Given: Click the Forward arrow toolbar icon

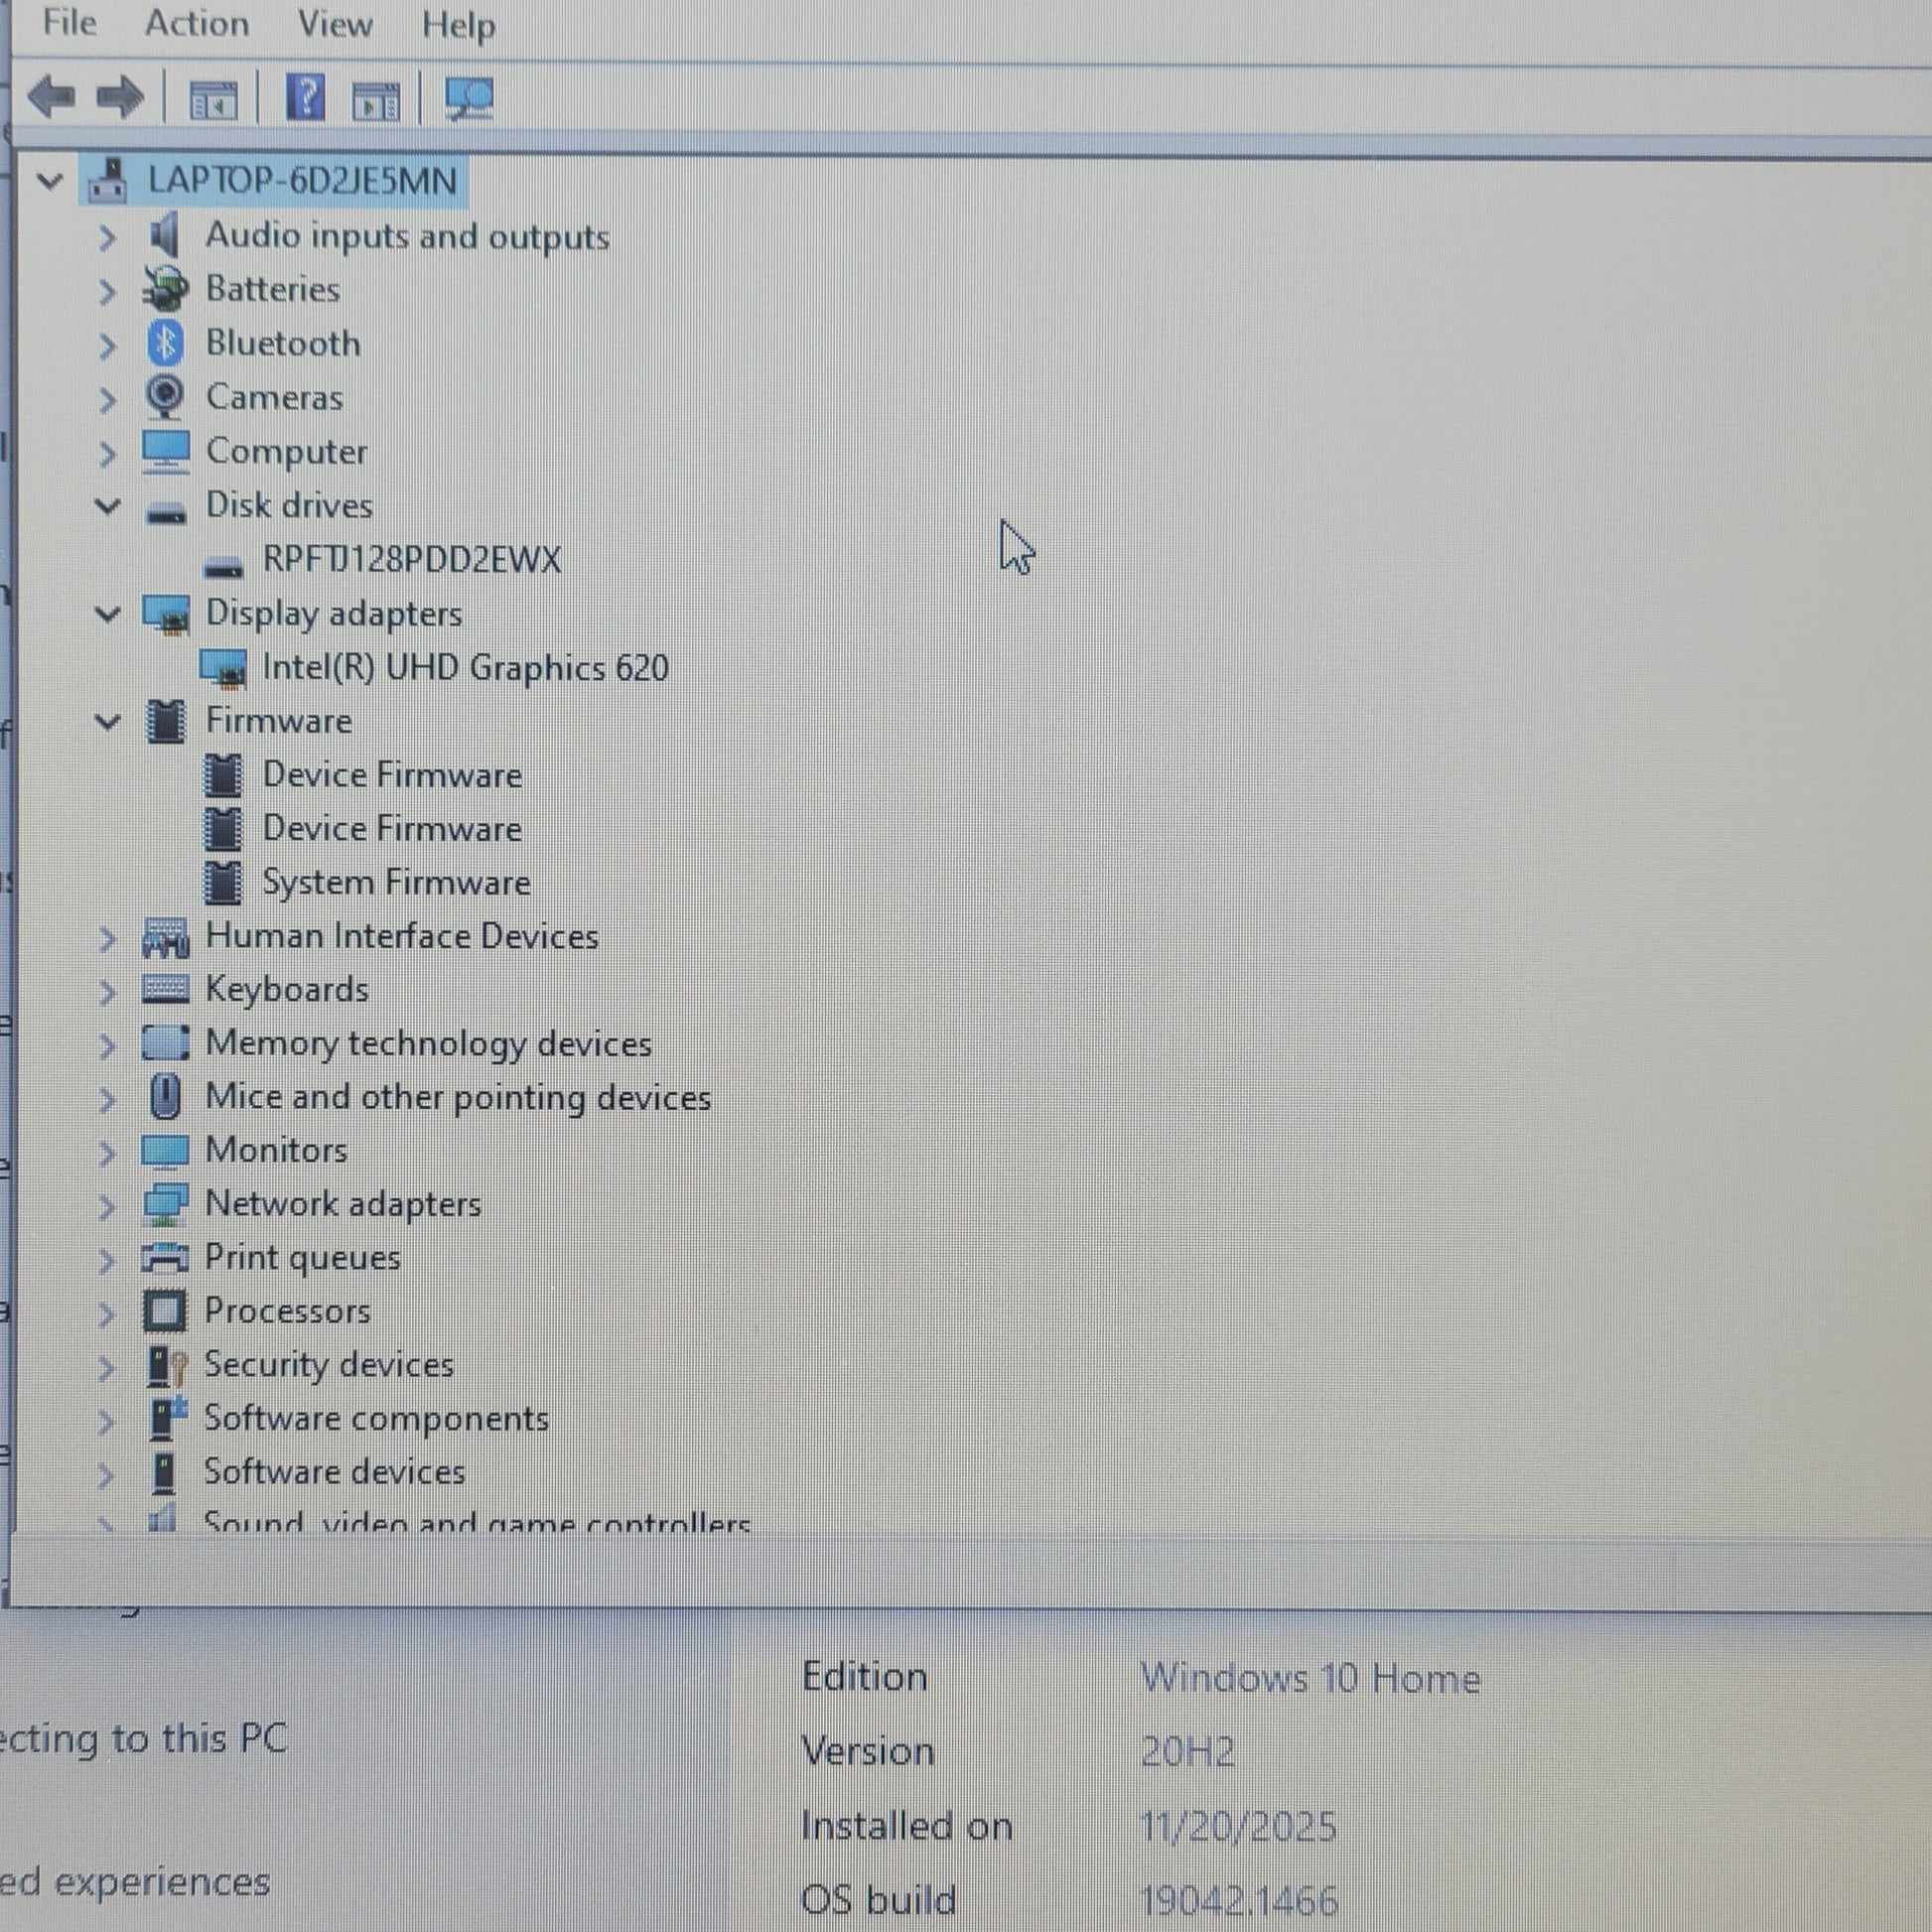Looking at the screenshot, I should [x=120, y=98].
